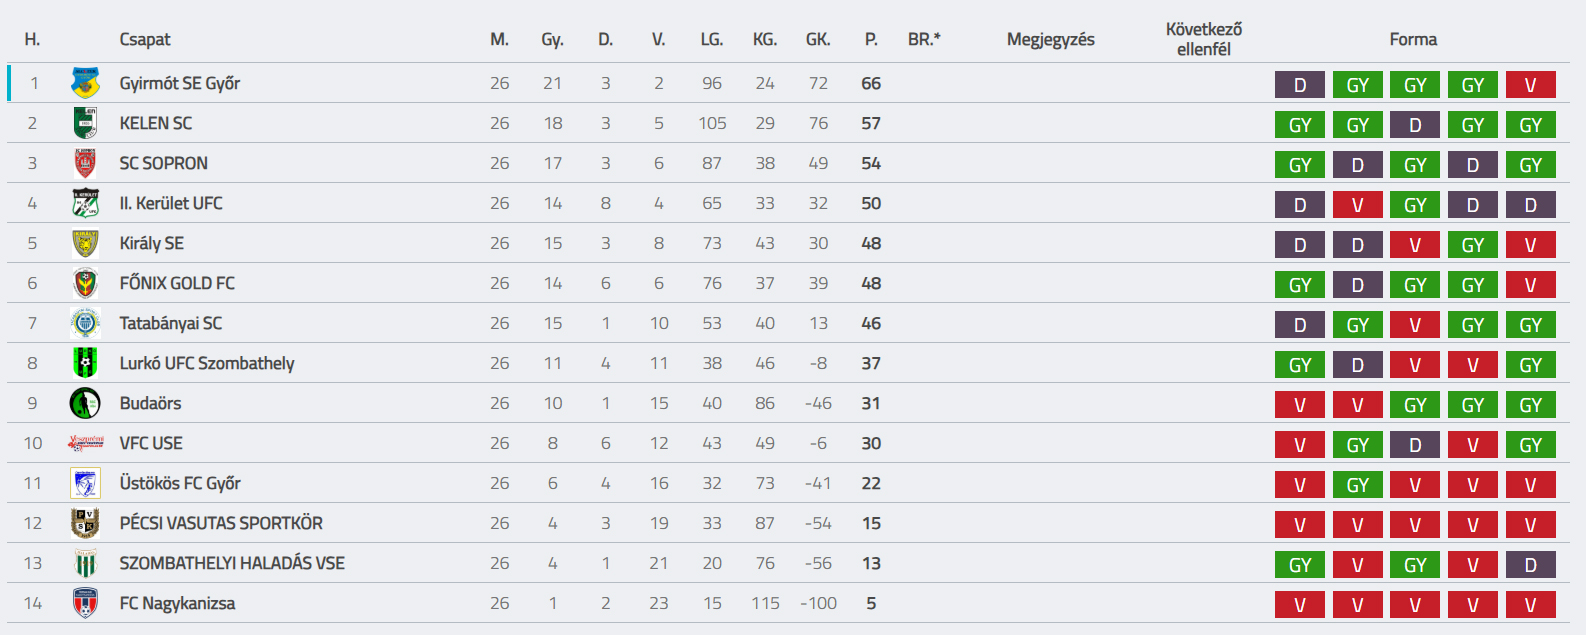
Task: Select the Következő ellenfél column header
Action: click(1204, 39)
